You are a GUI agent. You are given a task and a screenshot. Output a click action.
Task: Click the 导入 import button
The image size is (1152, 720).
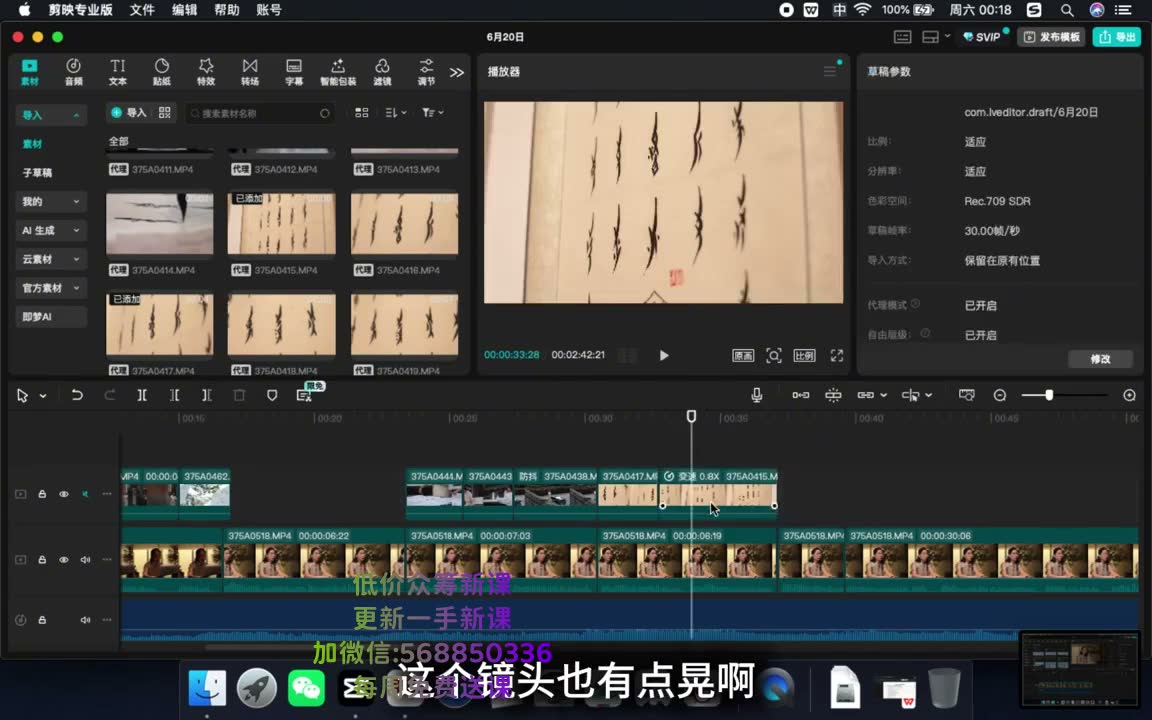click(x=129, y=112)
